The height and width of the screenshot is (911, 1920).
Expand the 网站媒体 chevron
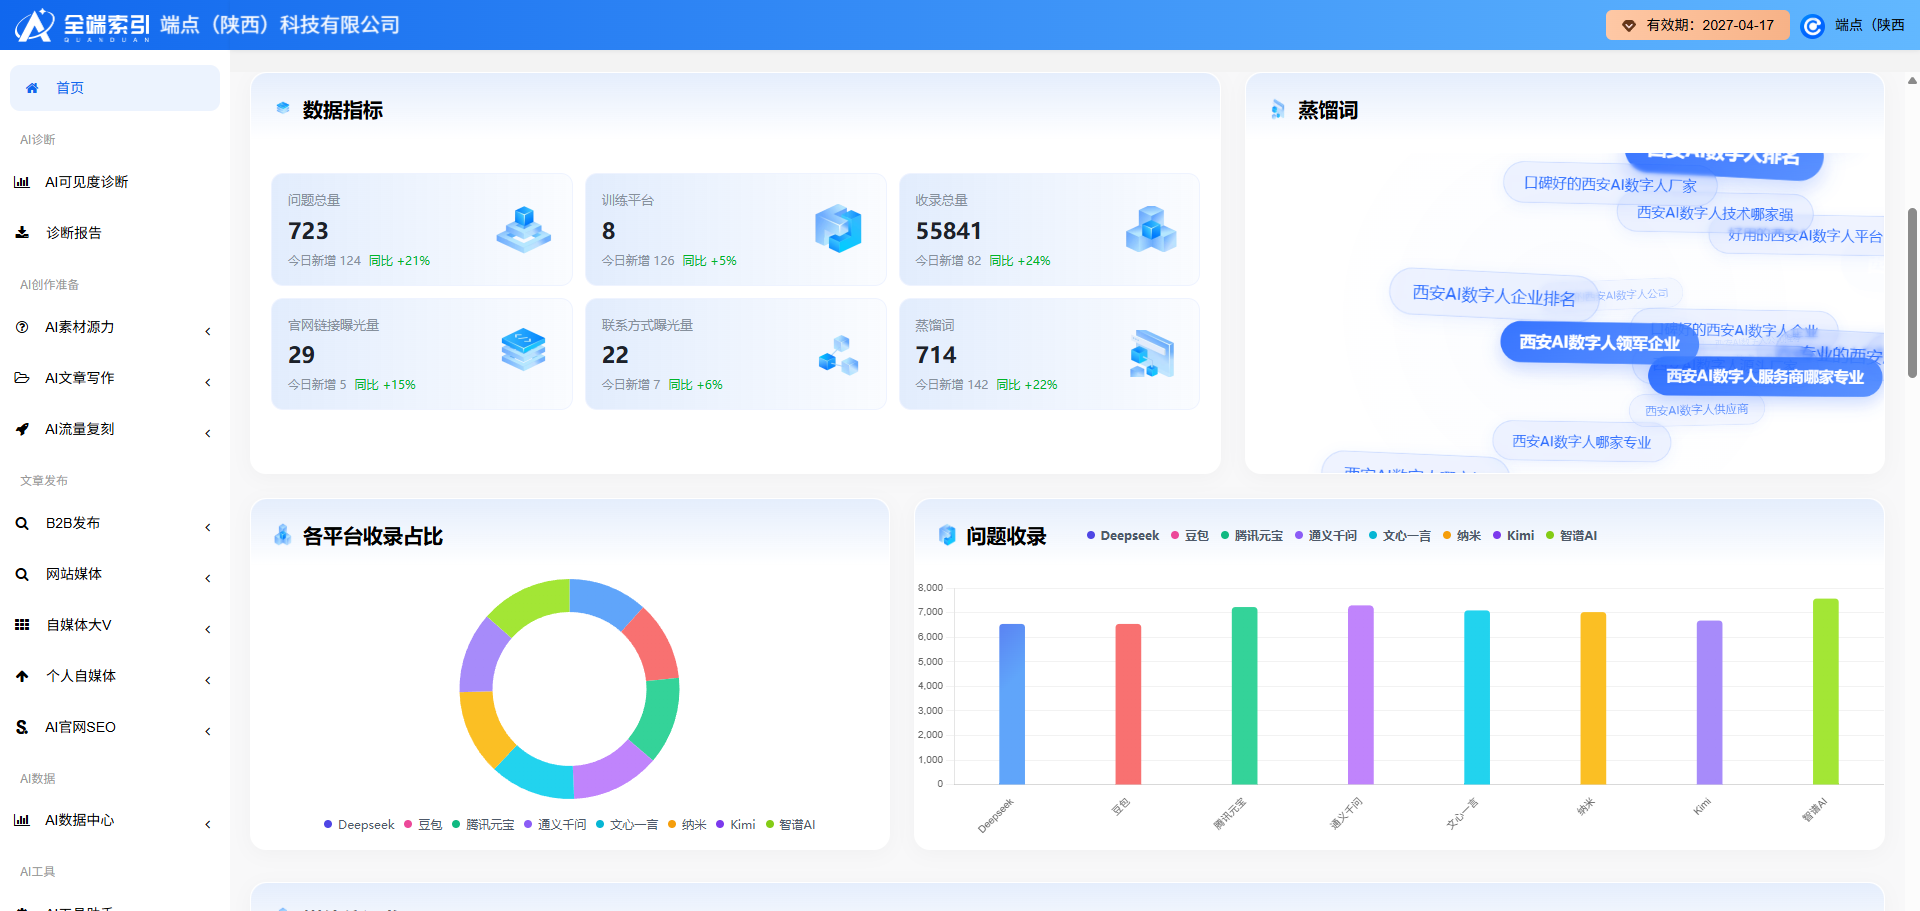[207, 578]
